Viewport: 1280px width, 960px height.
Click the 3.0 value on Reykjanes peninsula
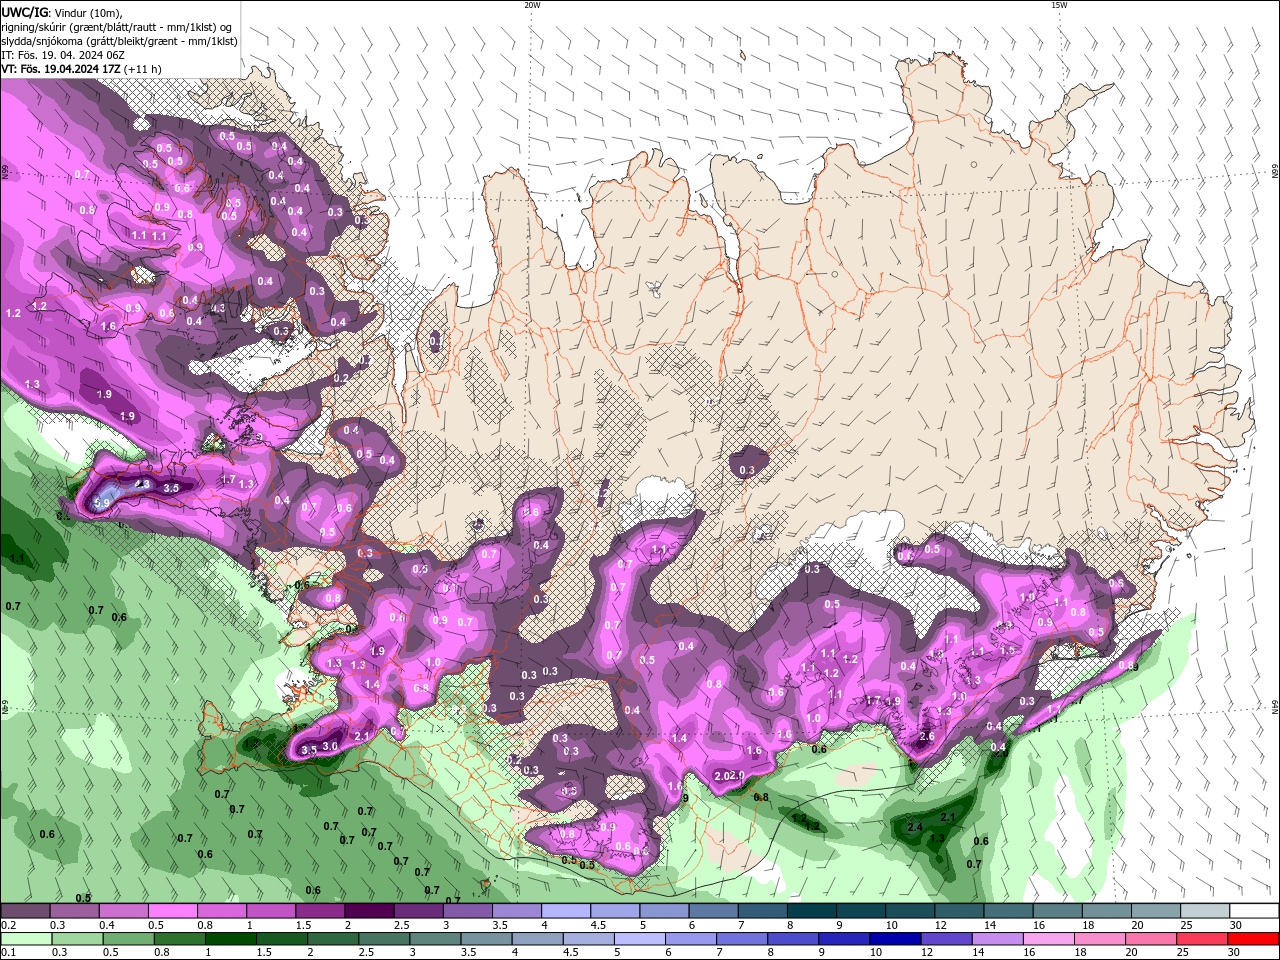coord(331,746)
